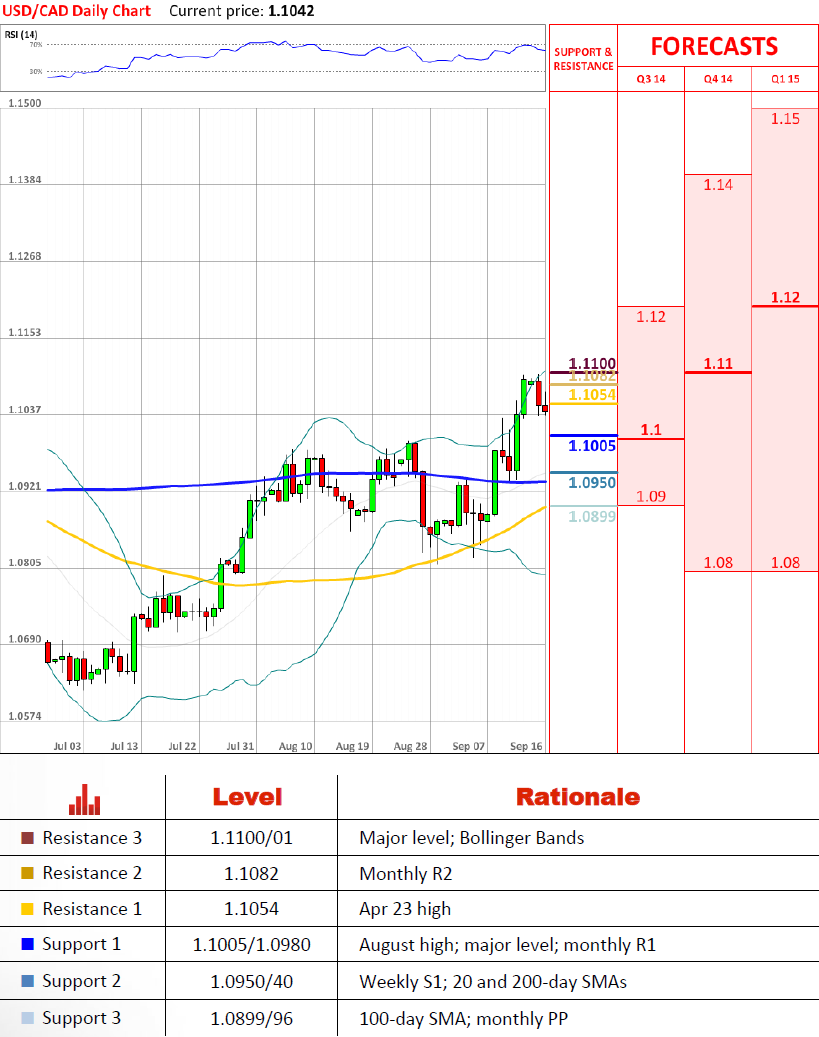
Task: Click the Aug 19 date axis label
Action: [353, 746]
